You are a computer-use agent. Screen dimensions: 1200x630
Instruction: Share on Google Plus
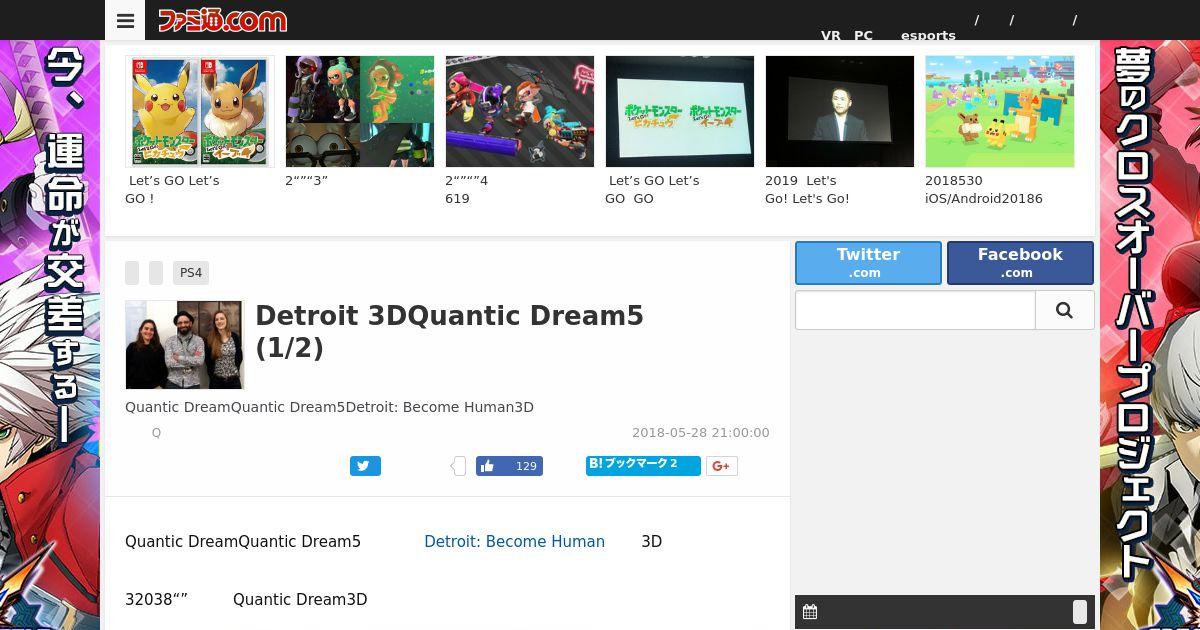[722, 466]
